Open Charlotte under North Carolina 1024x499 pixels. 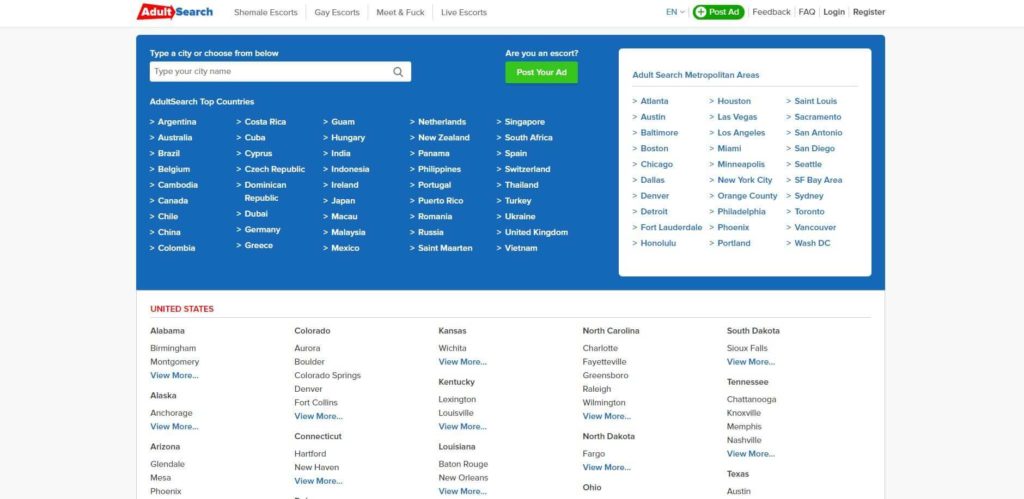click(x=600, y=349)
